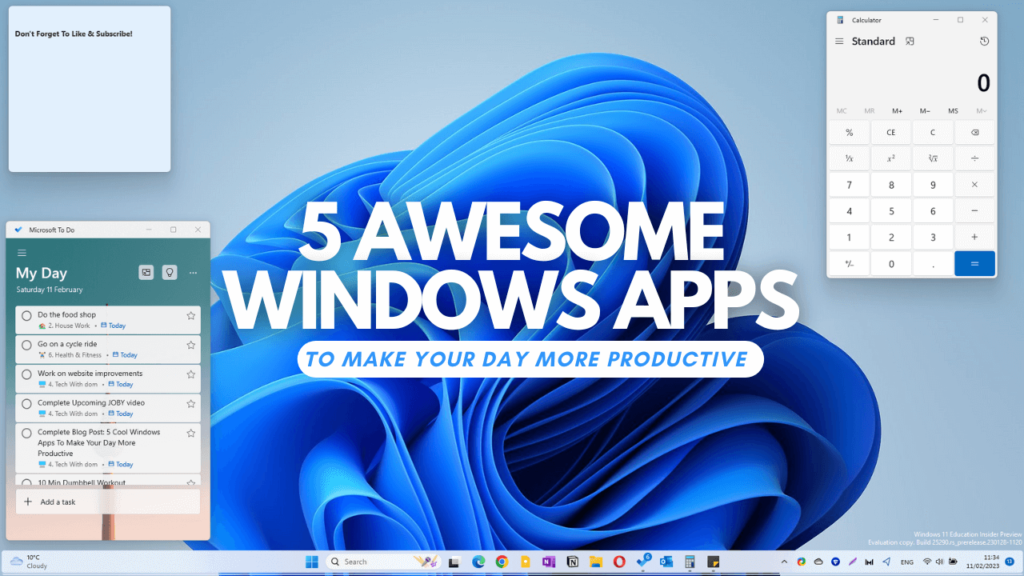1024x576 pixels.
Task: Open Calculator's navigation hamburger menu
Action: (838, 41)
